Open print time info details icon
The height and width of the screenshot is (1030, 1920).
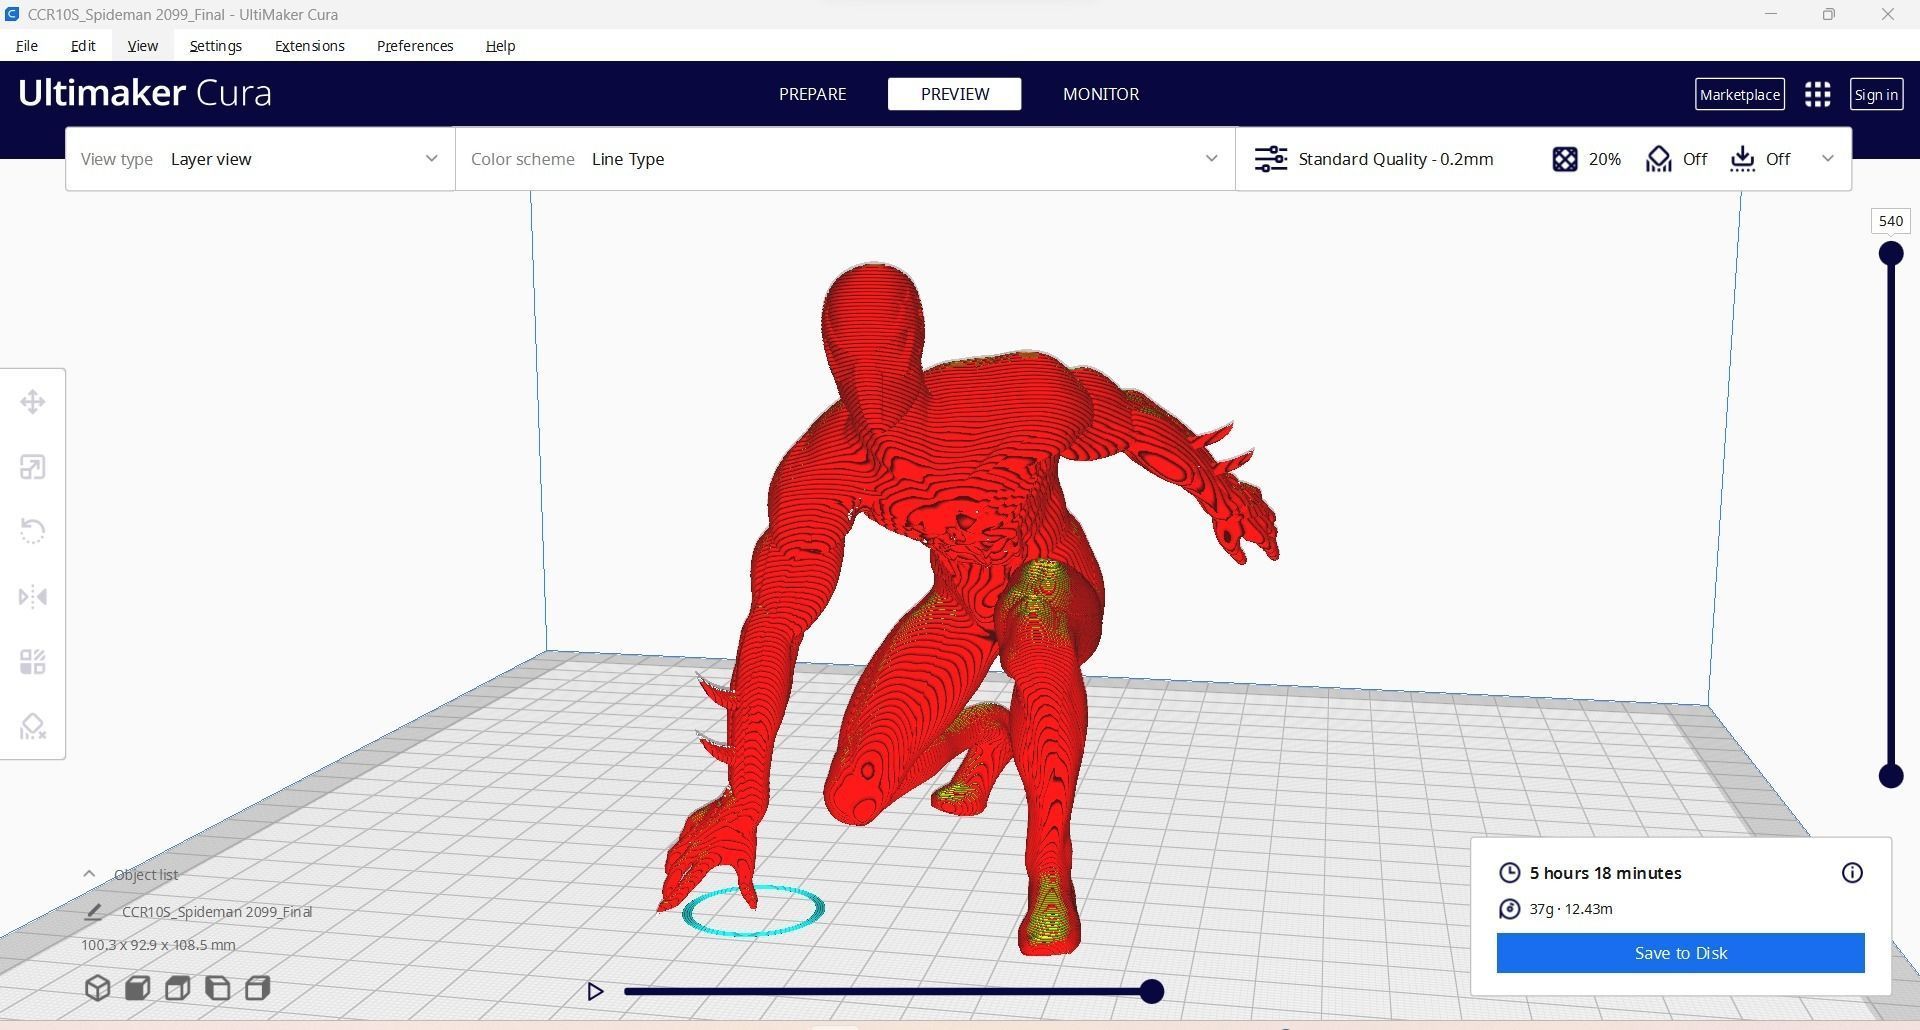click(1852, 873)
